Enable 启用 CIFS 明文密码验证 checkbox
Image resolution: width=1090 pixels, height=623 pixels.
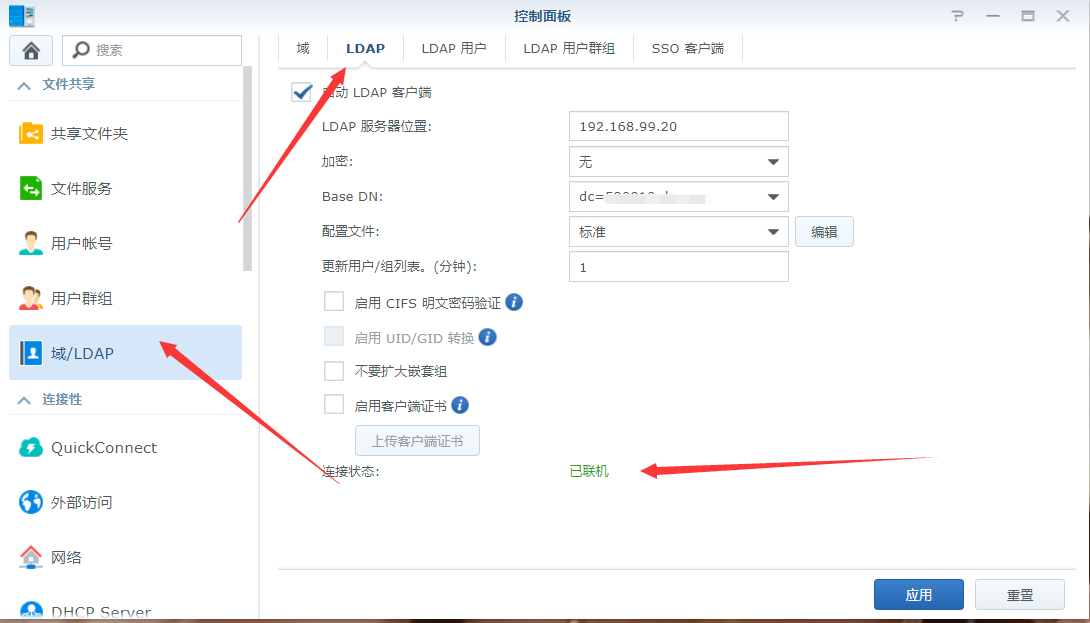pyautogui.click(x=334, y=302)
